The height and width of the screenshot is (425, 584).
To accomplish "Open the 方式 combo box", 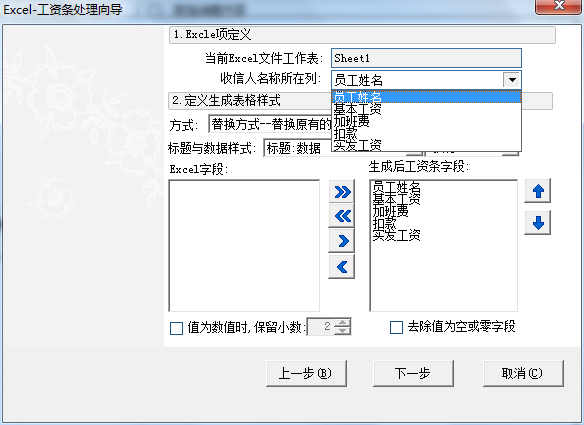I will point(270,124).
